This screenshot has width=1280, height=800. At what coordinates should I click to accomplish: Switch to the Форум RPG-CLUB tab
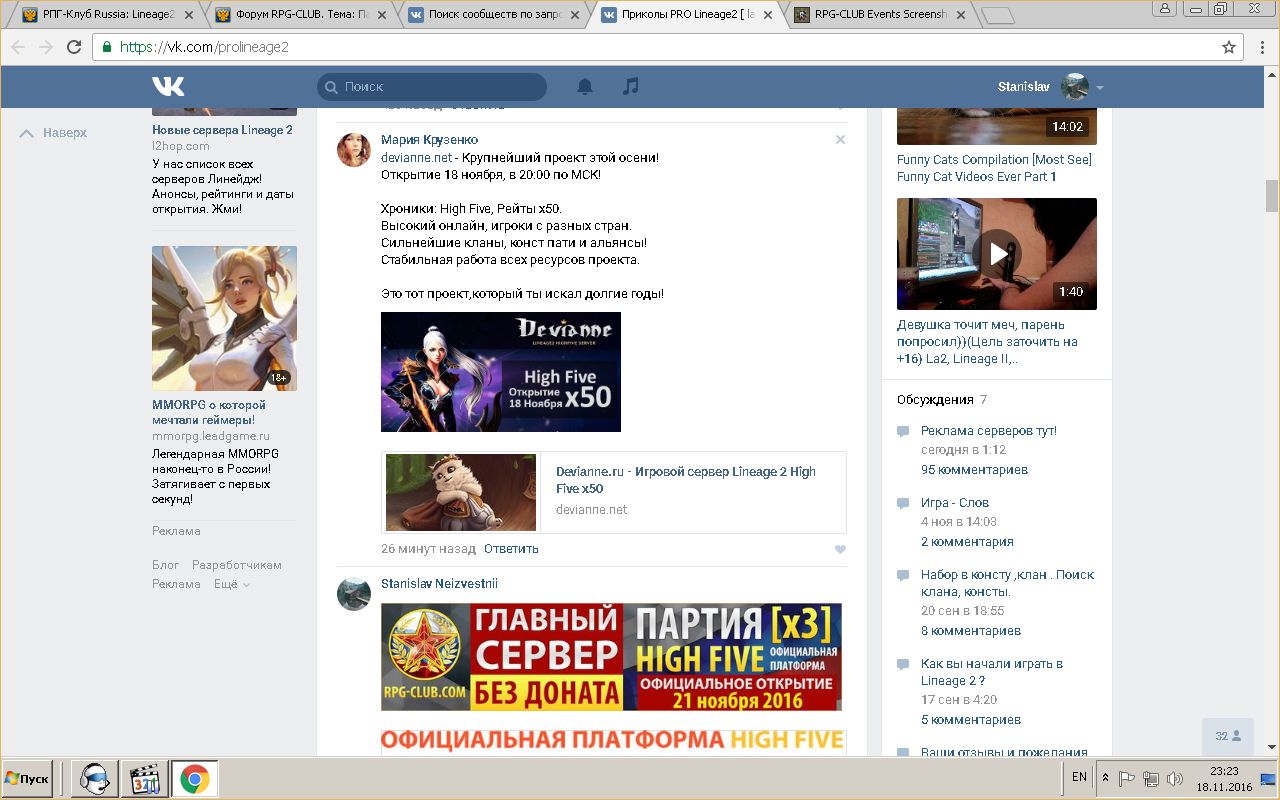click(300, 15)
